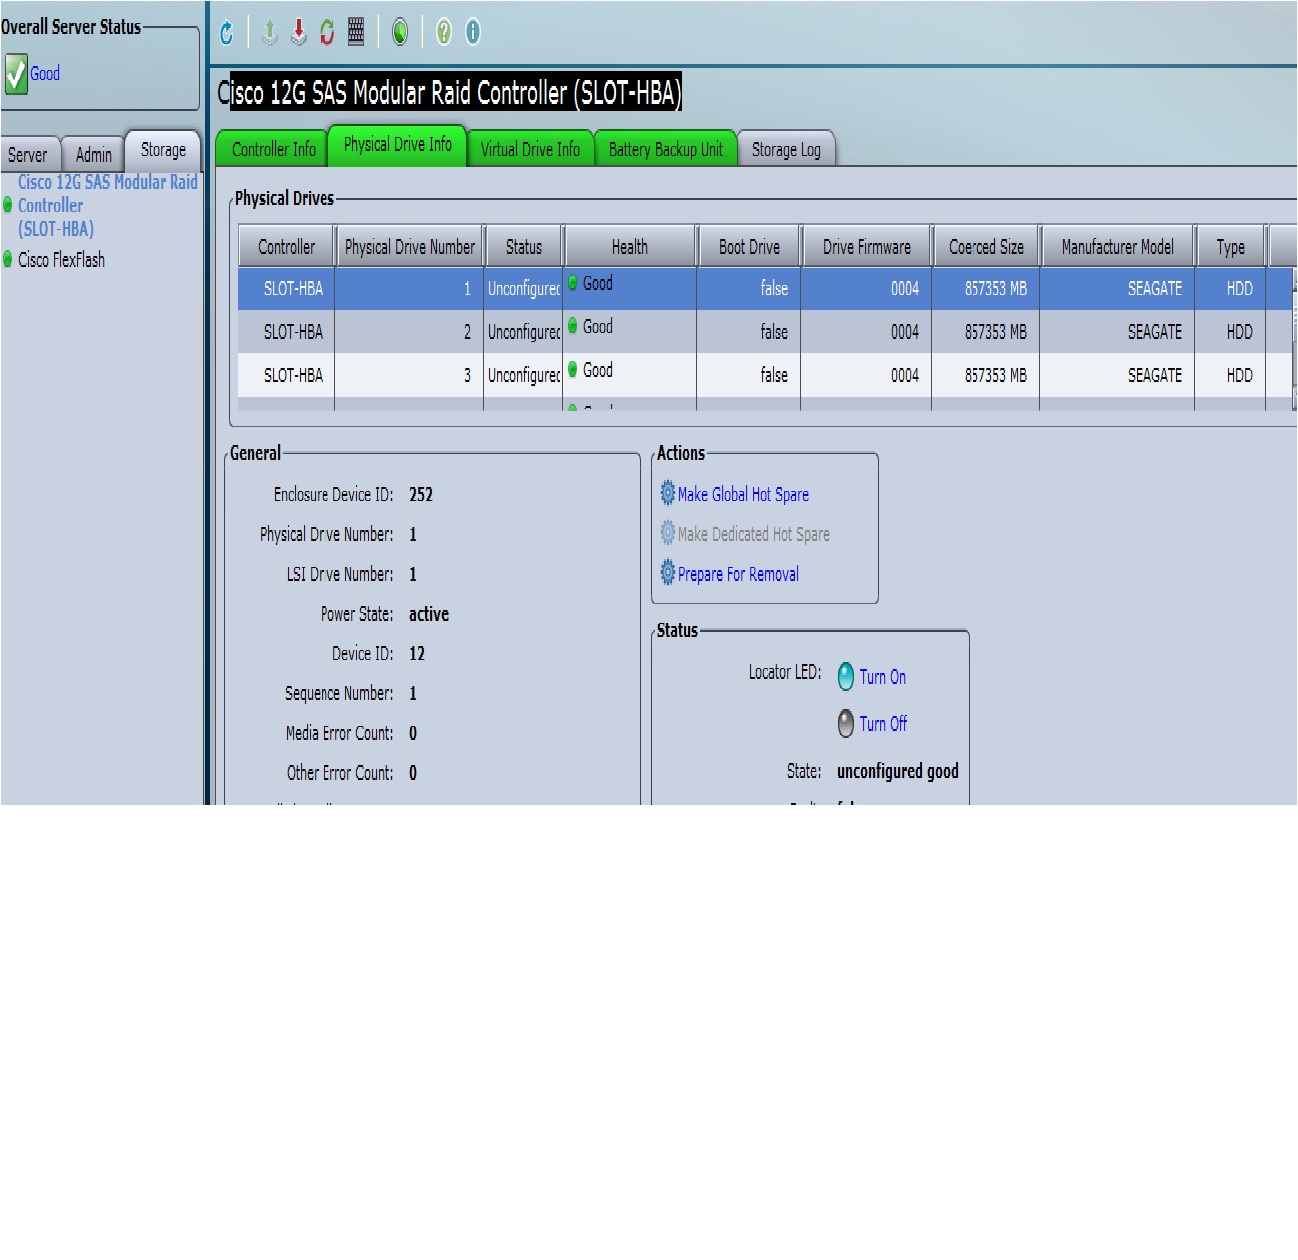Select physical drive number 1 cell
The height and width of the screenshot is (1260, 1298).
click(x=409, y=289)
